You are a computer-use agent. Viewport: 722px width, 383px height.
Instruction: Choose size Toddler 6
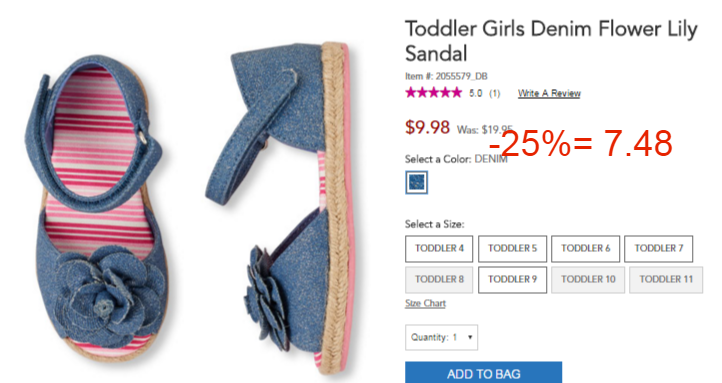tap(585, 249)
